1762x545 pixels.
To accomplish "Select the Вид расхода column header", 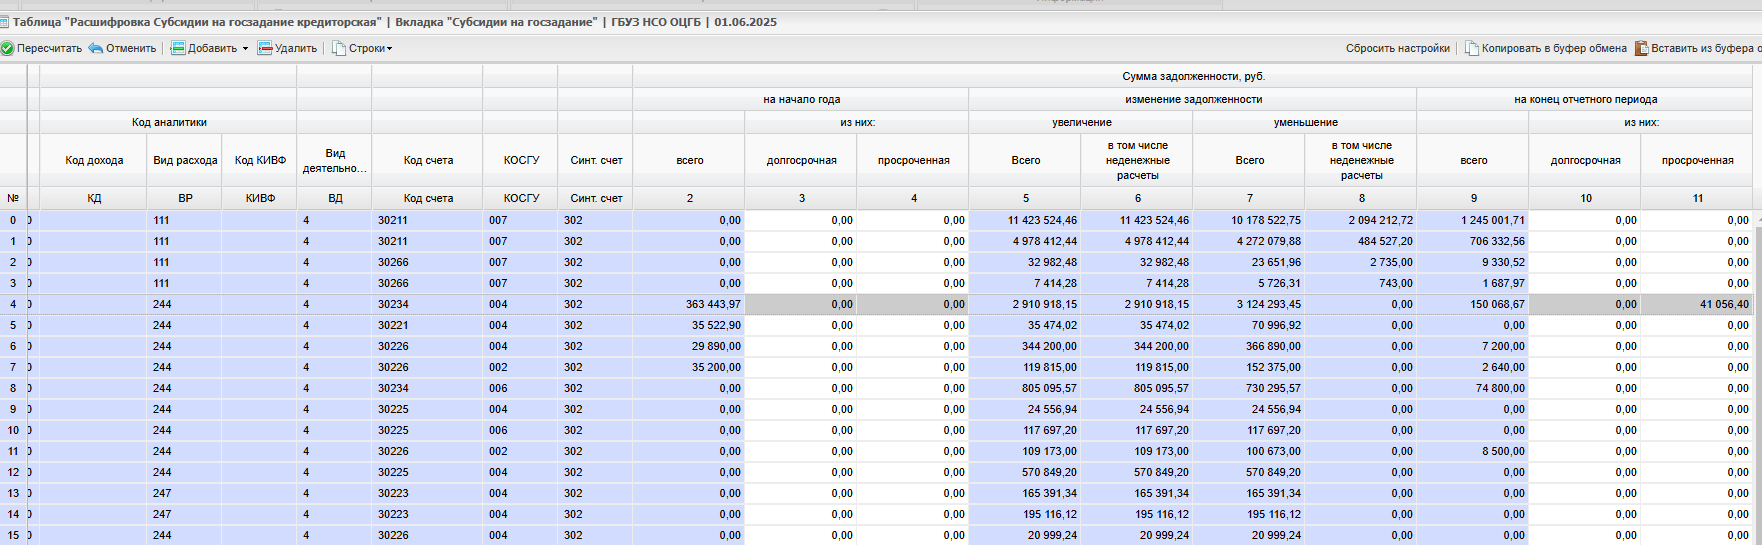I will click(185, 160).
